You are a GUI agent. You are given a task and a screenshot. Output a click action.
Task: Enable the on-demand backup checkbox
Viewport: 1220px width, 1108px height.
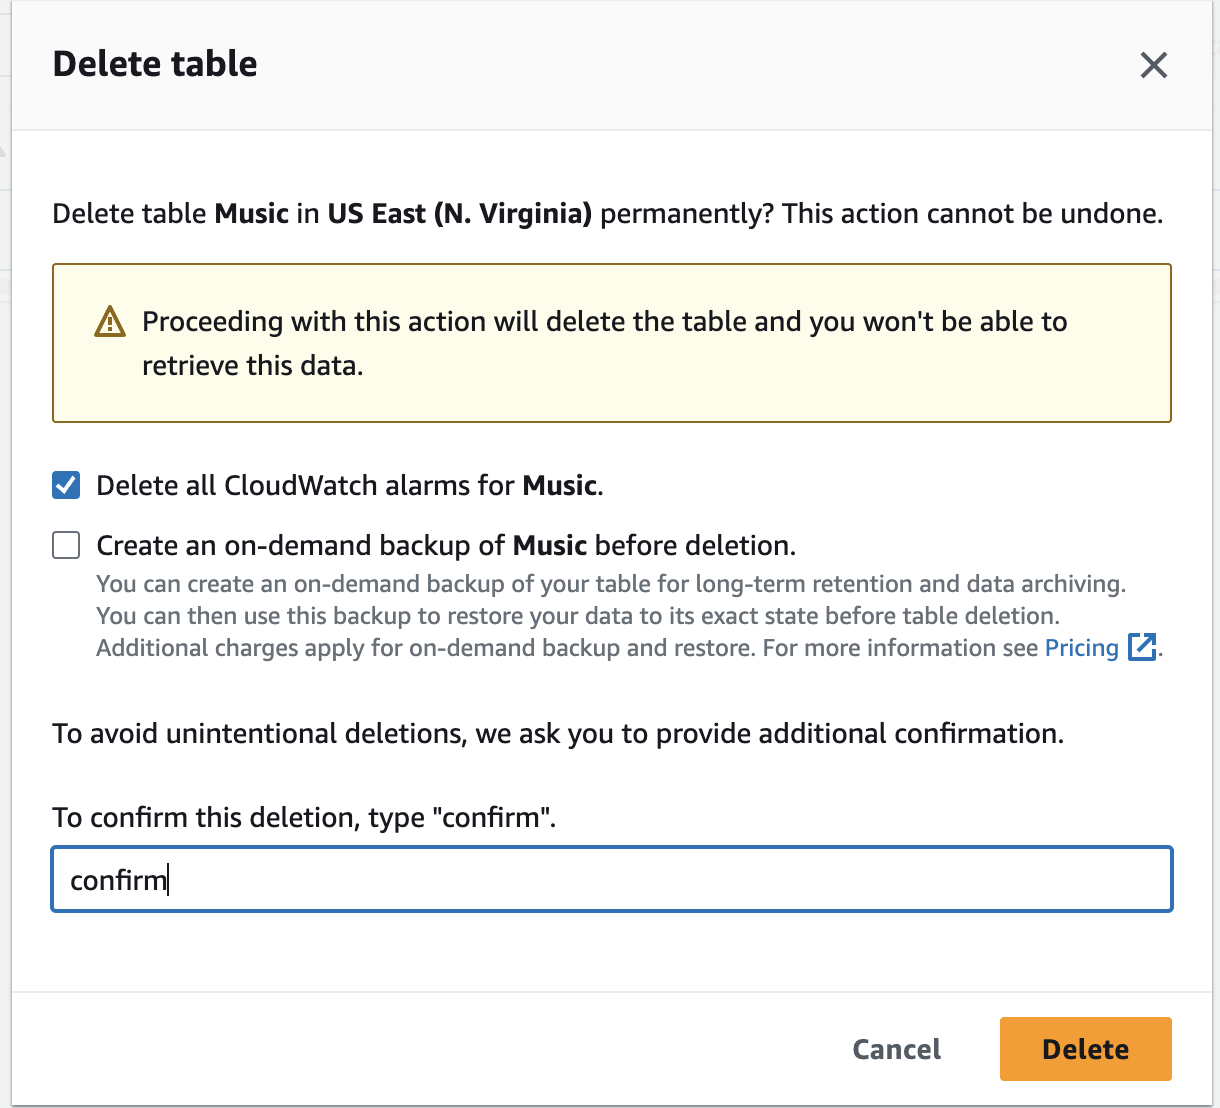[66, 545]
